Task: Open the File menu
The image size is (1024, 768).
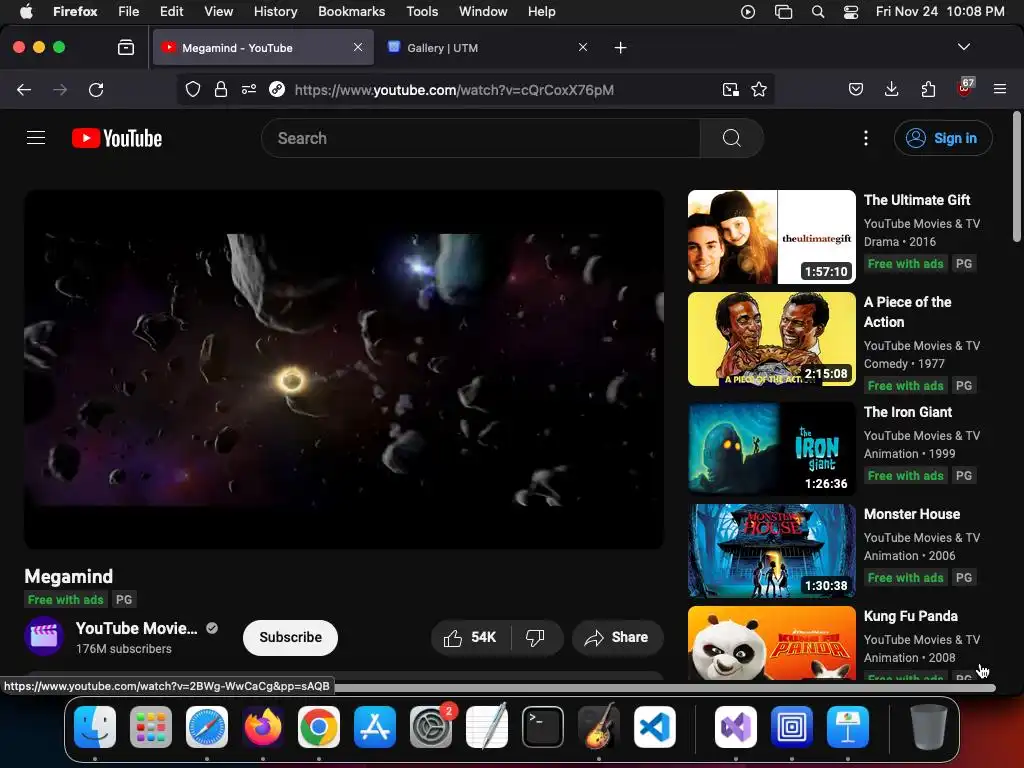Action: pos(128,11)
